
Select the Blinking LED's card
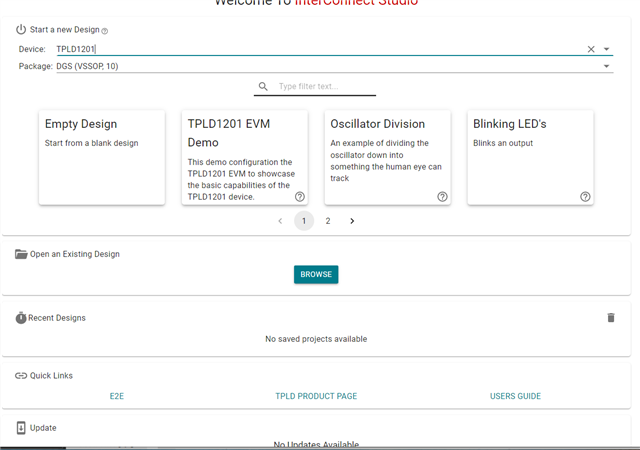[530, 157]
